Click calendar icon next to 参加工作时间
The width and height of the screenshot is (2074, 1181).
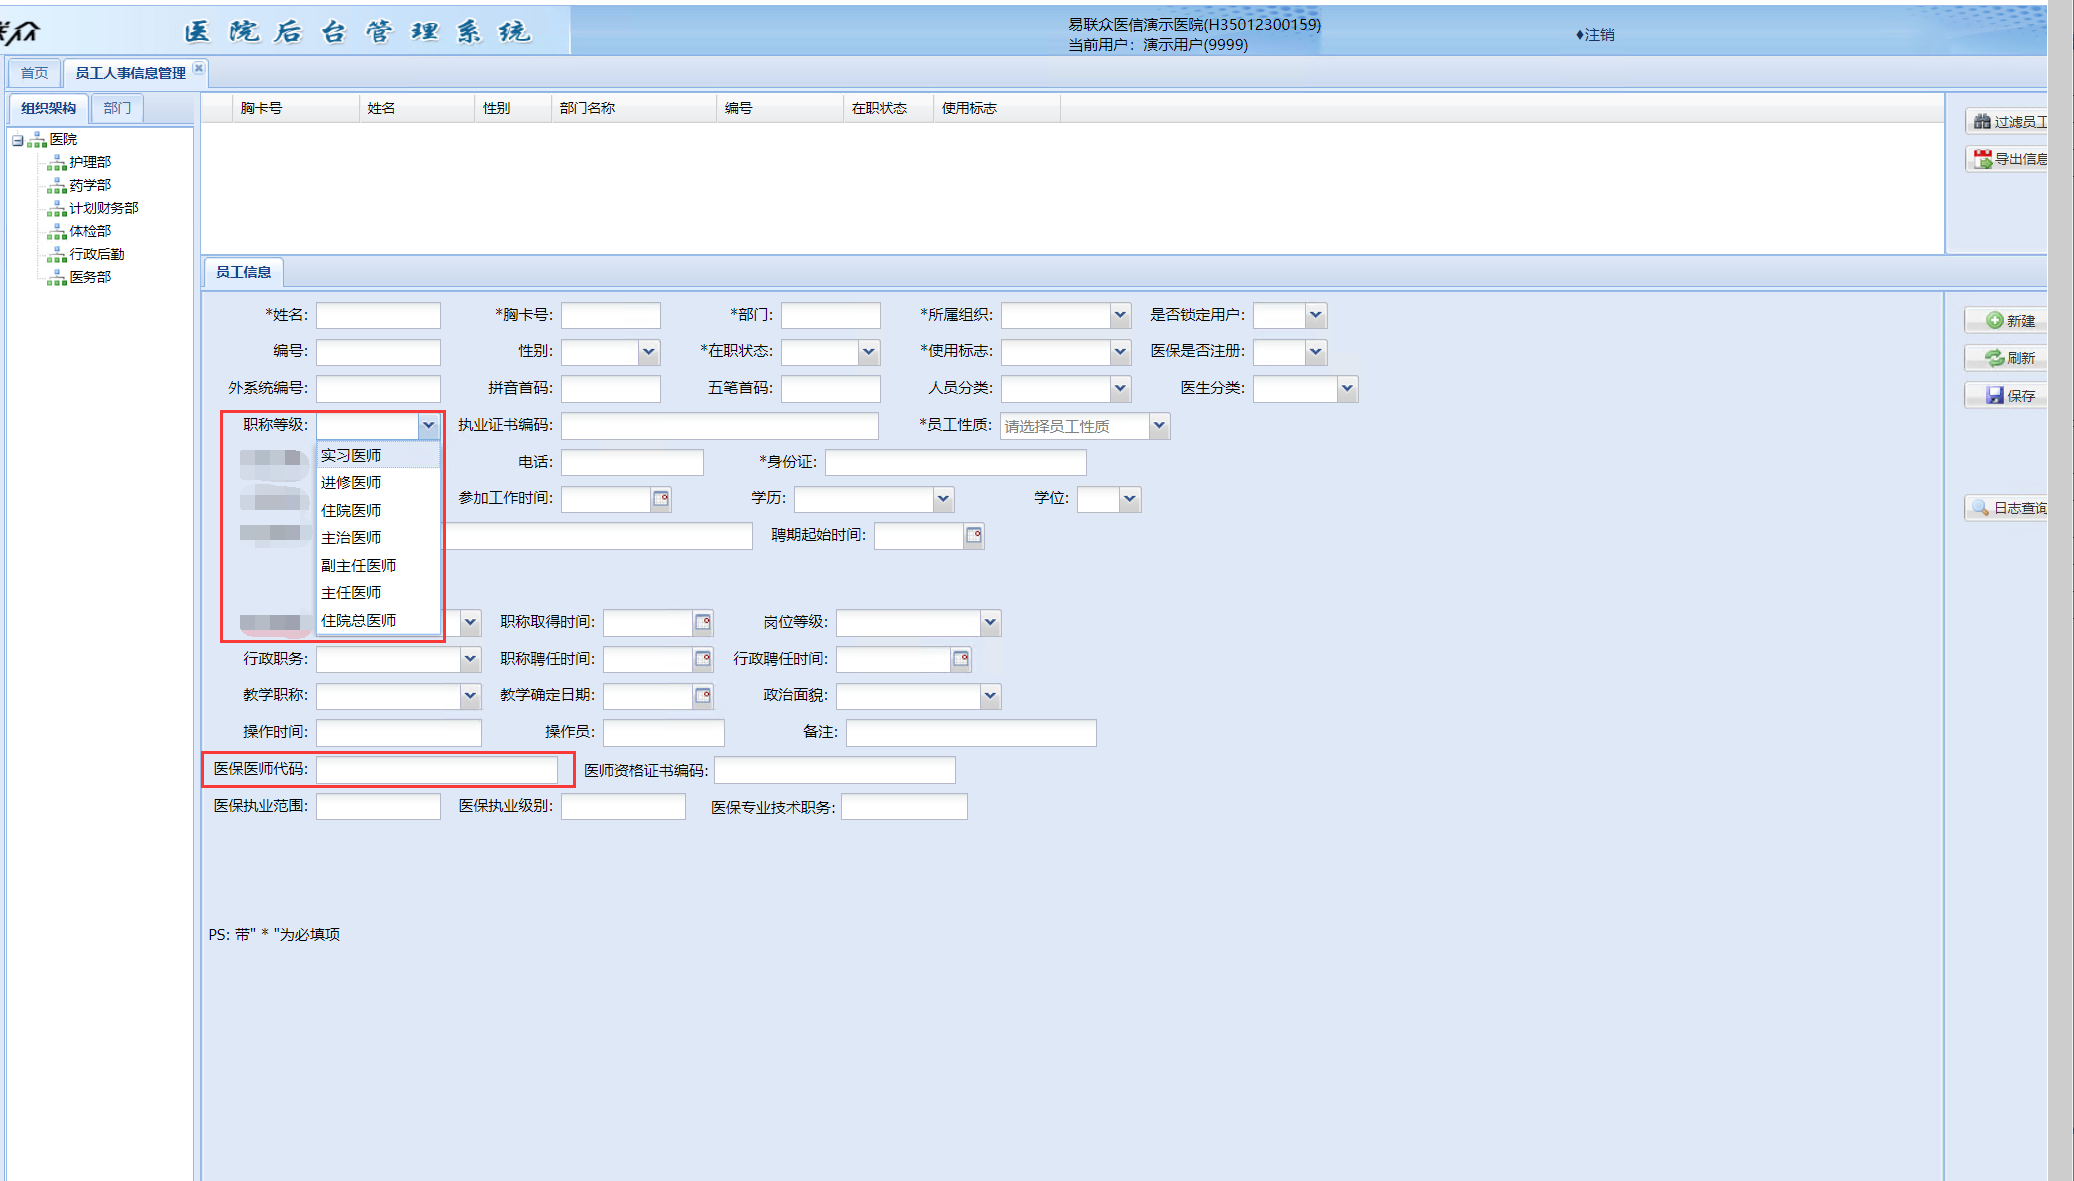[661, 498]
